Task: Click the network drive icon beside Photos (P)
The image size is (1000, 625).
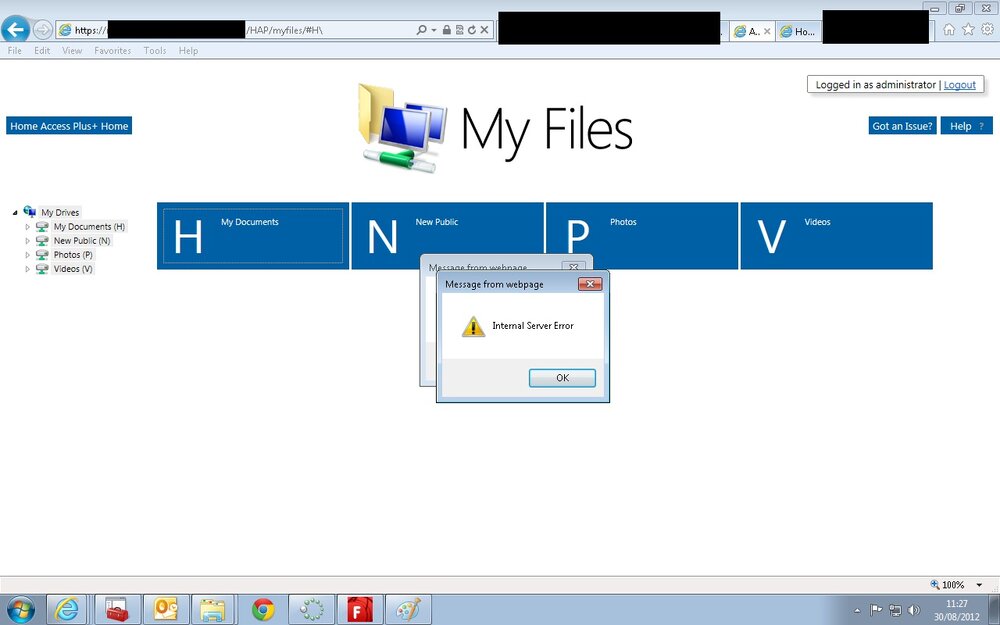Action: [42, 254]
